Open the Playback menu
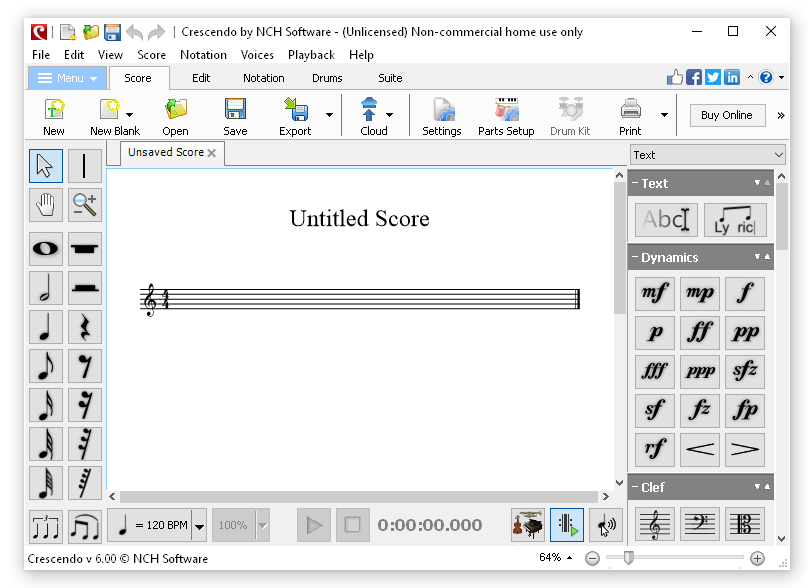 point(311,55)
